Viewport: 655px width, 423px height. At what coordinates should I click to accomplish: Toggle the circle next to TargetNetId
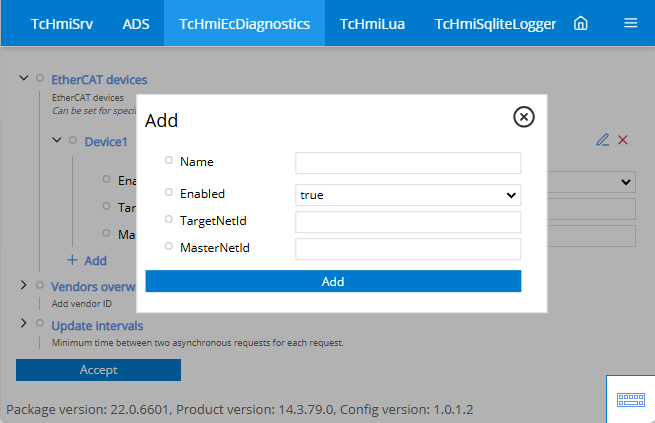coord(168,219)
